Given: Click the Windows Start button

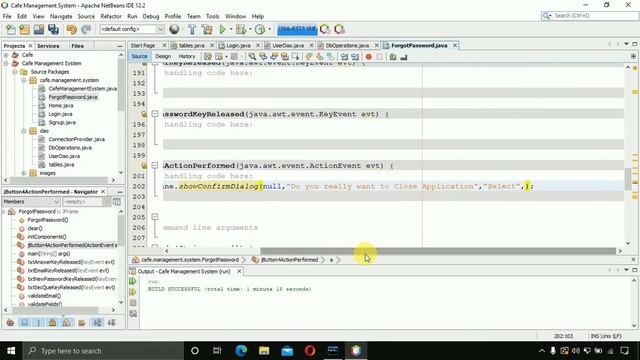Looking at the screenshot, I should click(x=11, y=351).
